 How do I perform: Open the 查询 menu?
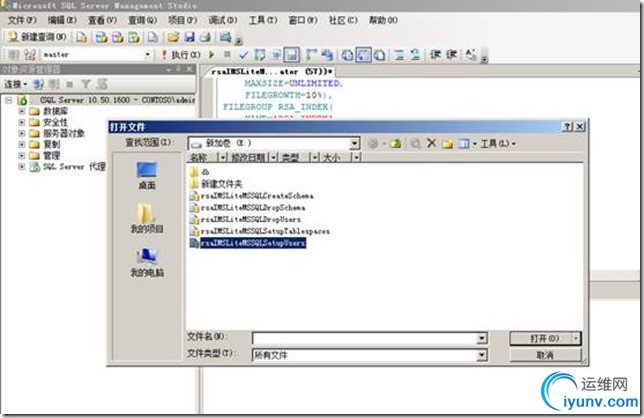(x=142, y=20)
